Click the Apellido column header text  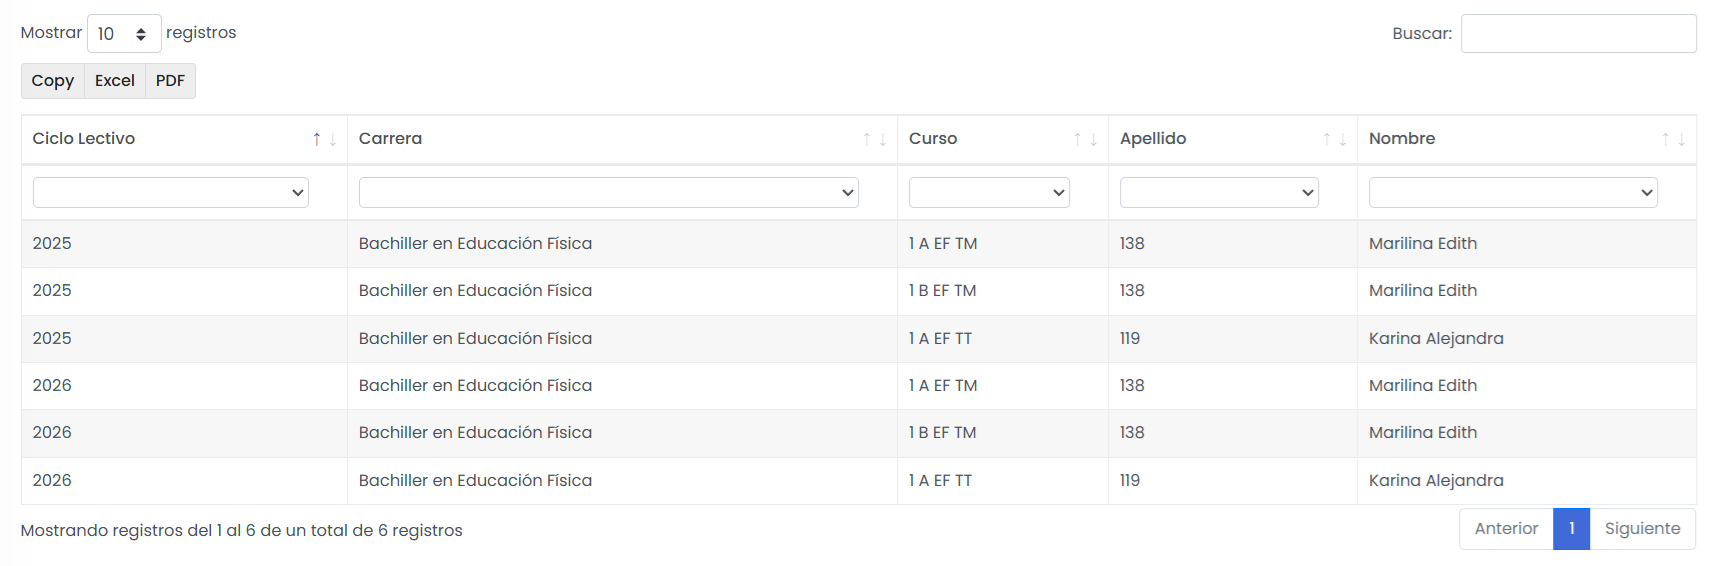click(1153, 139)
